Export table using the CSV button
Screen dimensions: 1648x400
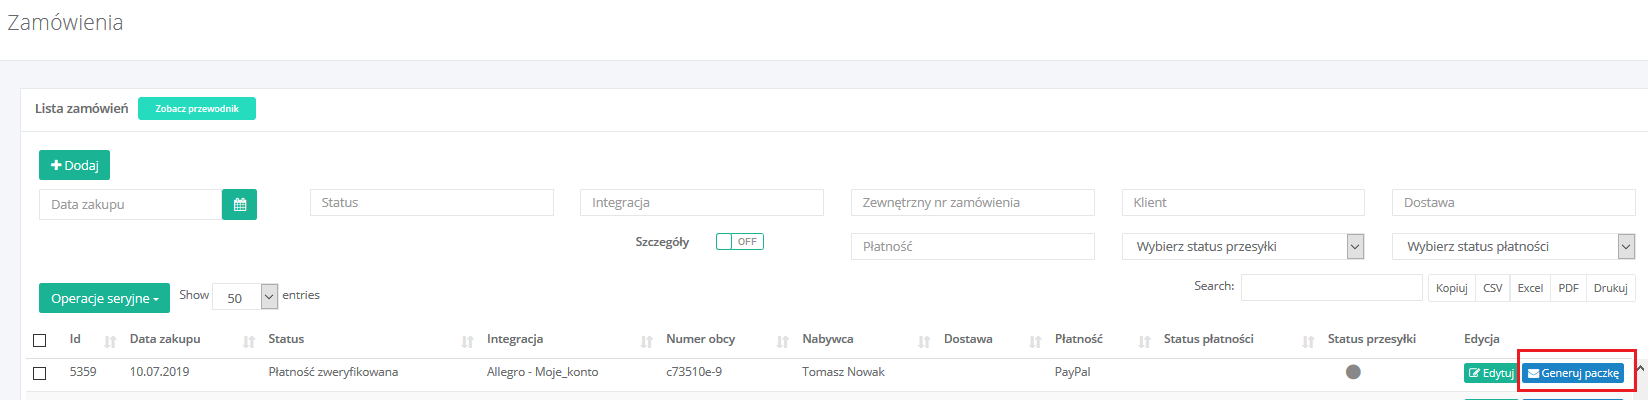click(x=1492, y=288)
